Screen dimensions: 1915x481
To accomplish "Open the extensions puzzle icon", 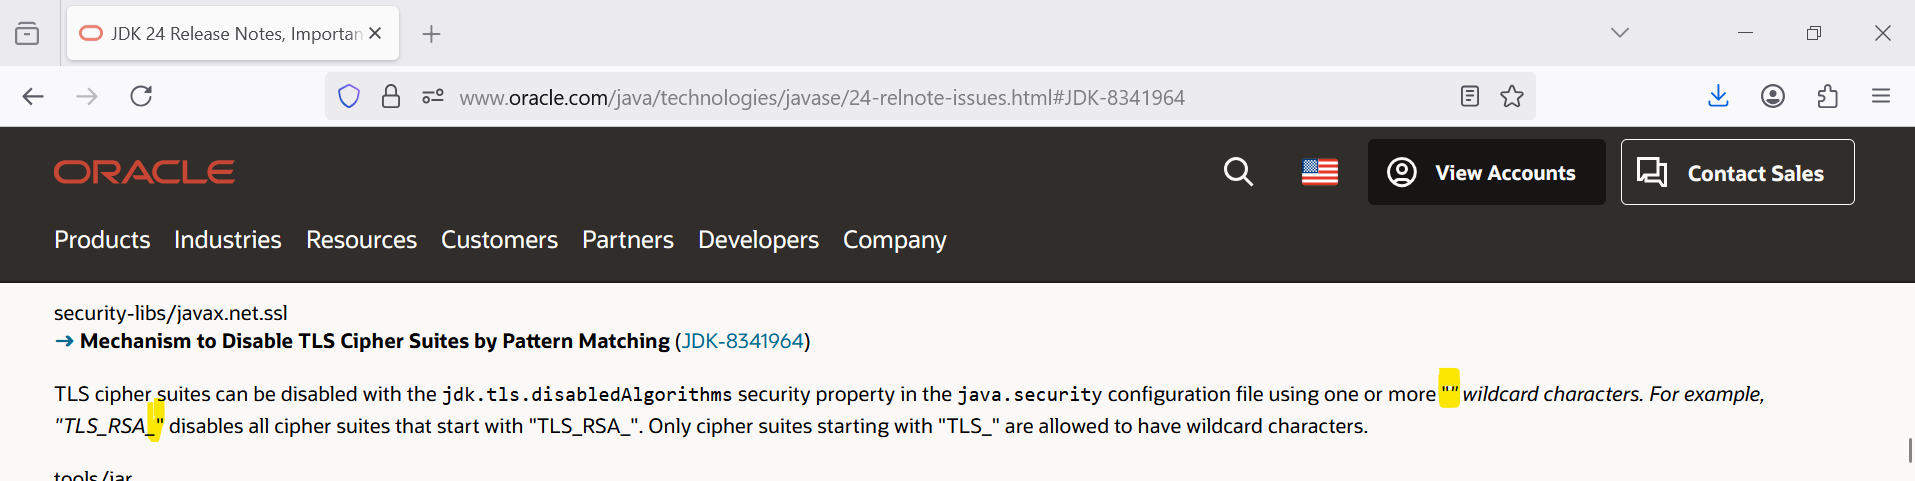I will click(1827, 96).
